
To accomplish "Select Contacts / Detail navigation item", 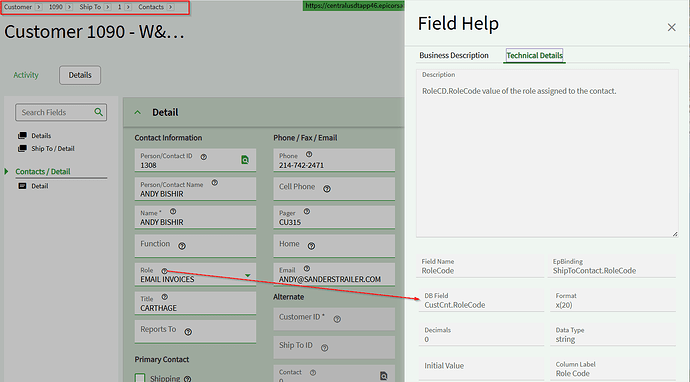I will coord(43,171).
